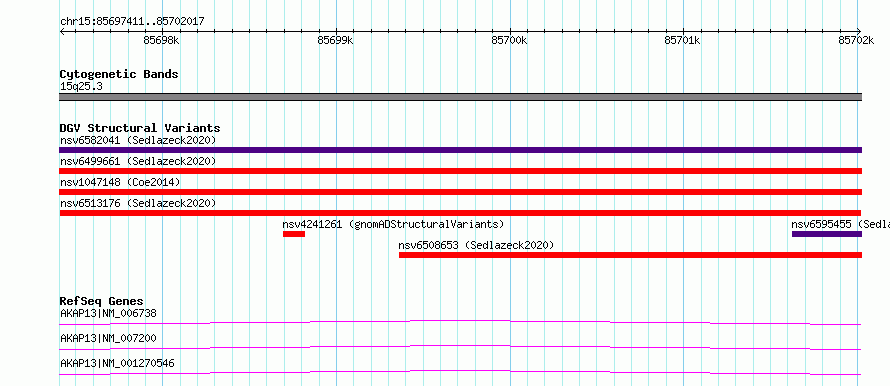This screenshot has height=386, width=890.
Task: Select the 15q25.3 band label
Action: point(81,87)
